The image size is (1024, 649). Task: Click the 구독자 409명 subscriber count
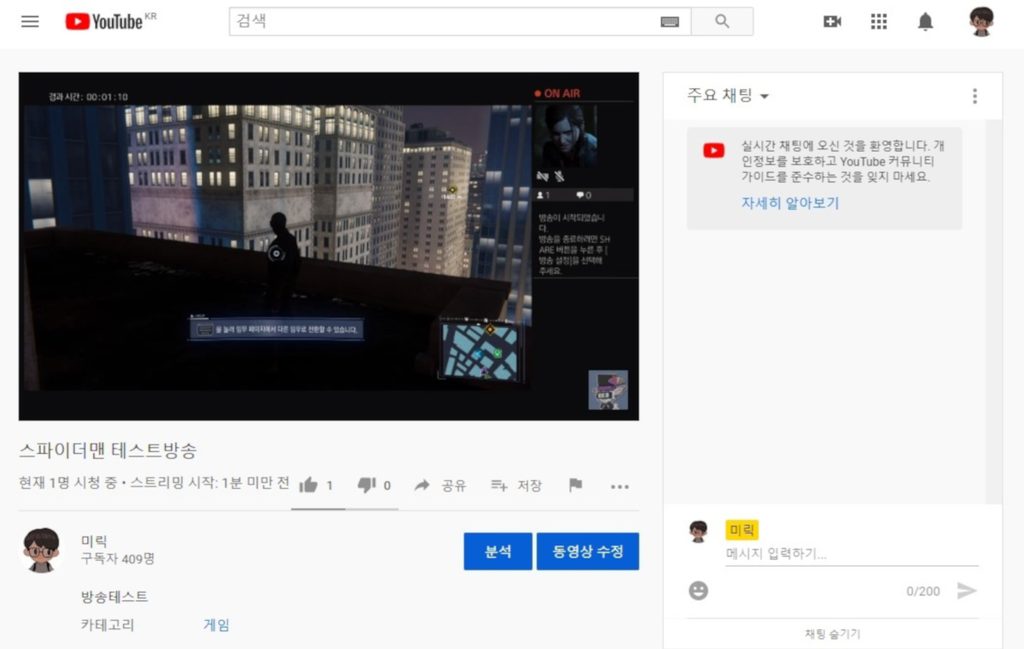tap(118, 559)
